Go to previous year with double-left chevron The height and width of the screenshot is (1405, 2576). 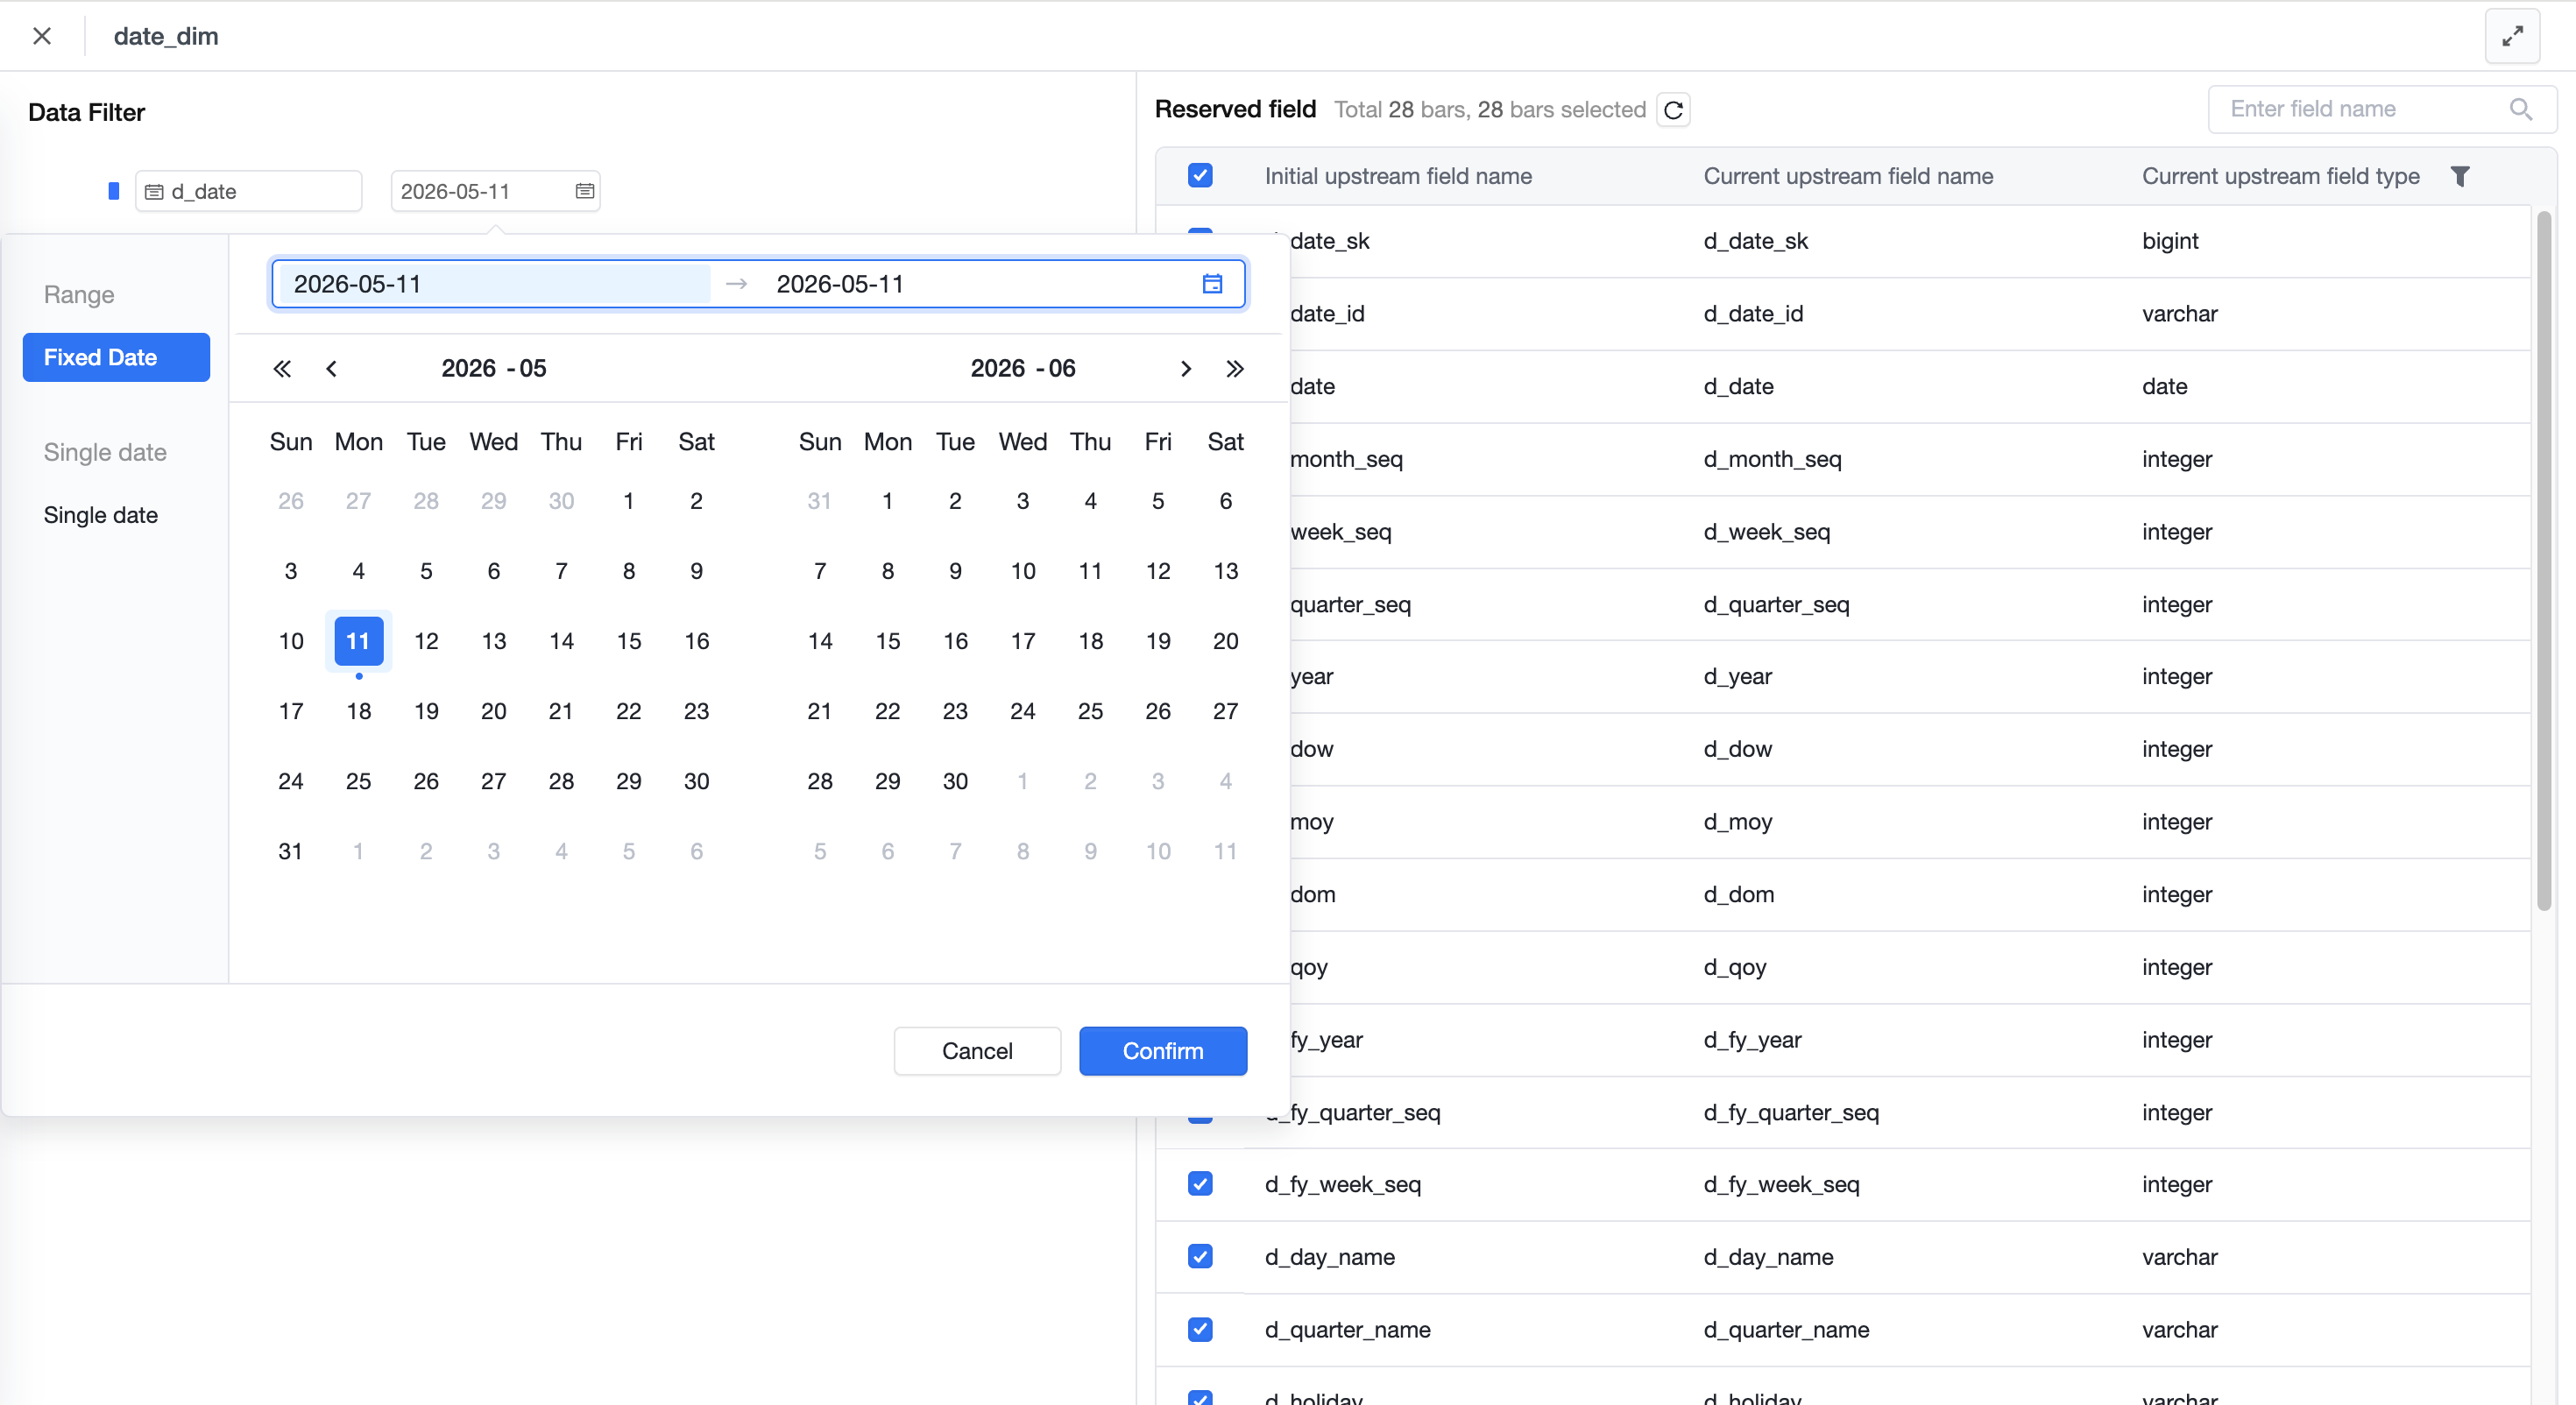(282, 369)
